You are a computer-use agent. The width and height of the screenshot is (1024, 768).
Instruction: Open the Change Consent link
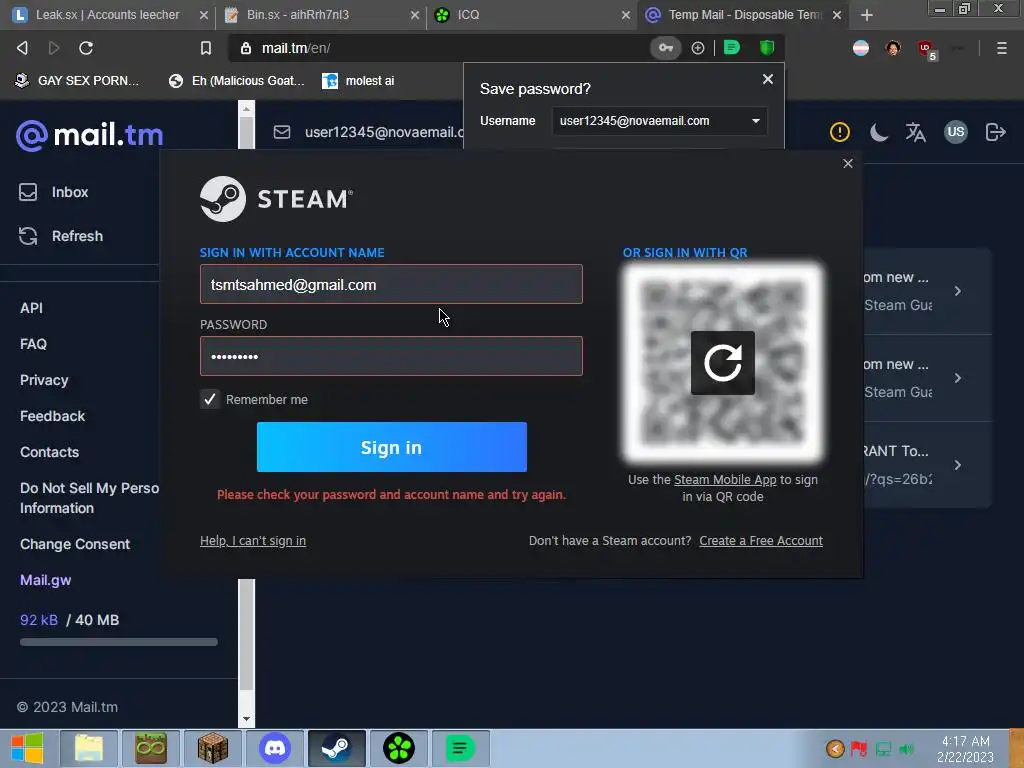(74, 544)
